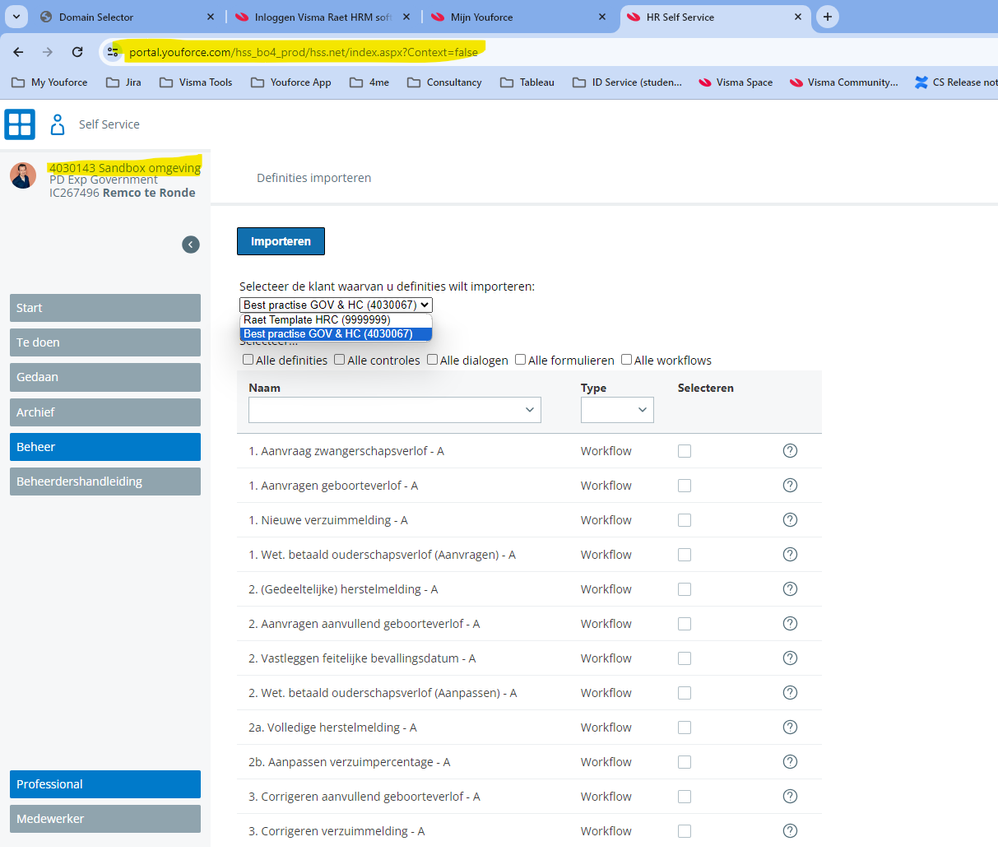Open the Beheer section

click(x=105, y=447)
